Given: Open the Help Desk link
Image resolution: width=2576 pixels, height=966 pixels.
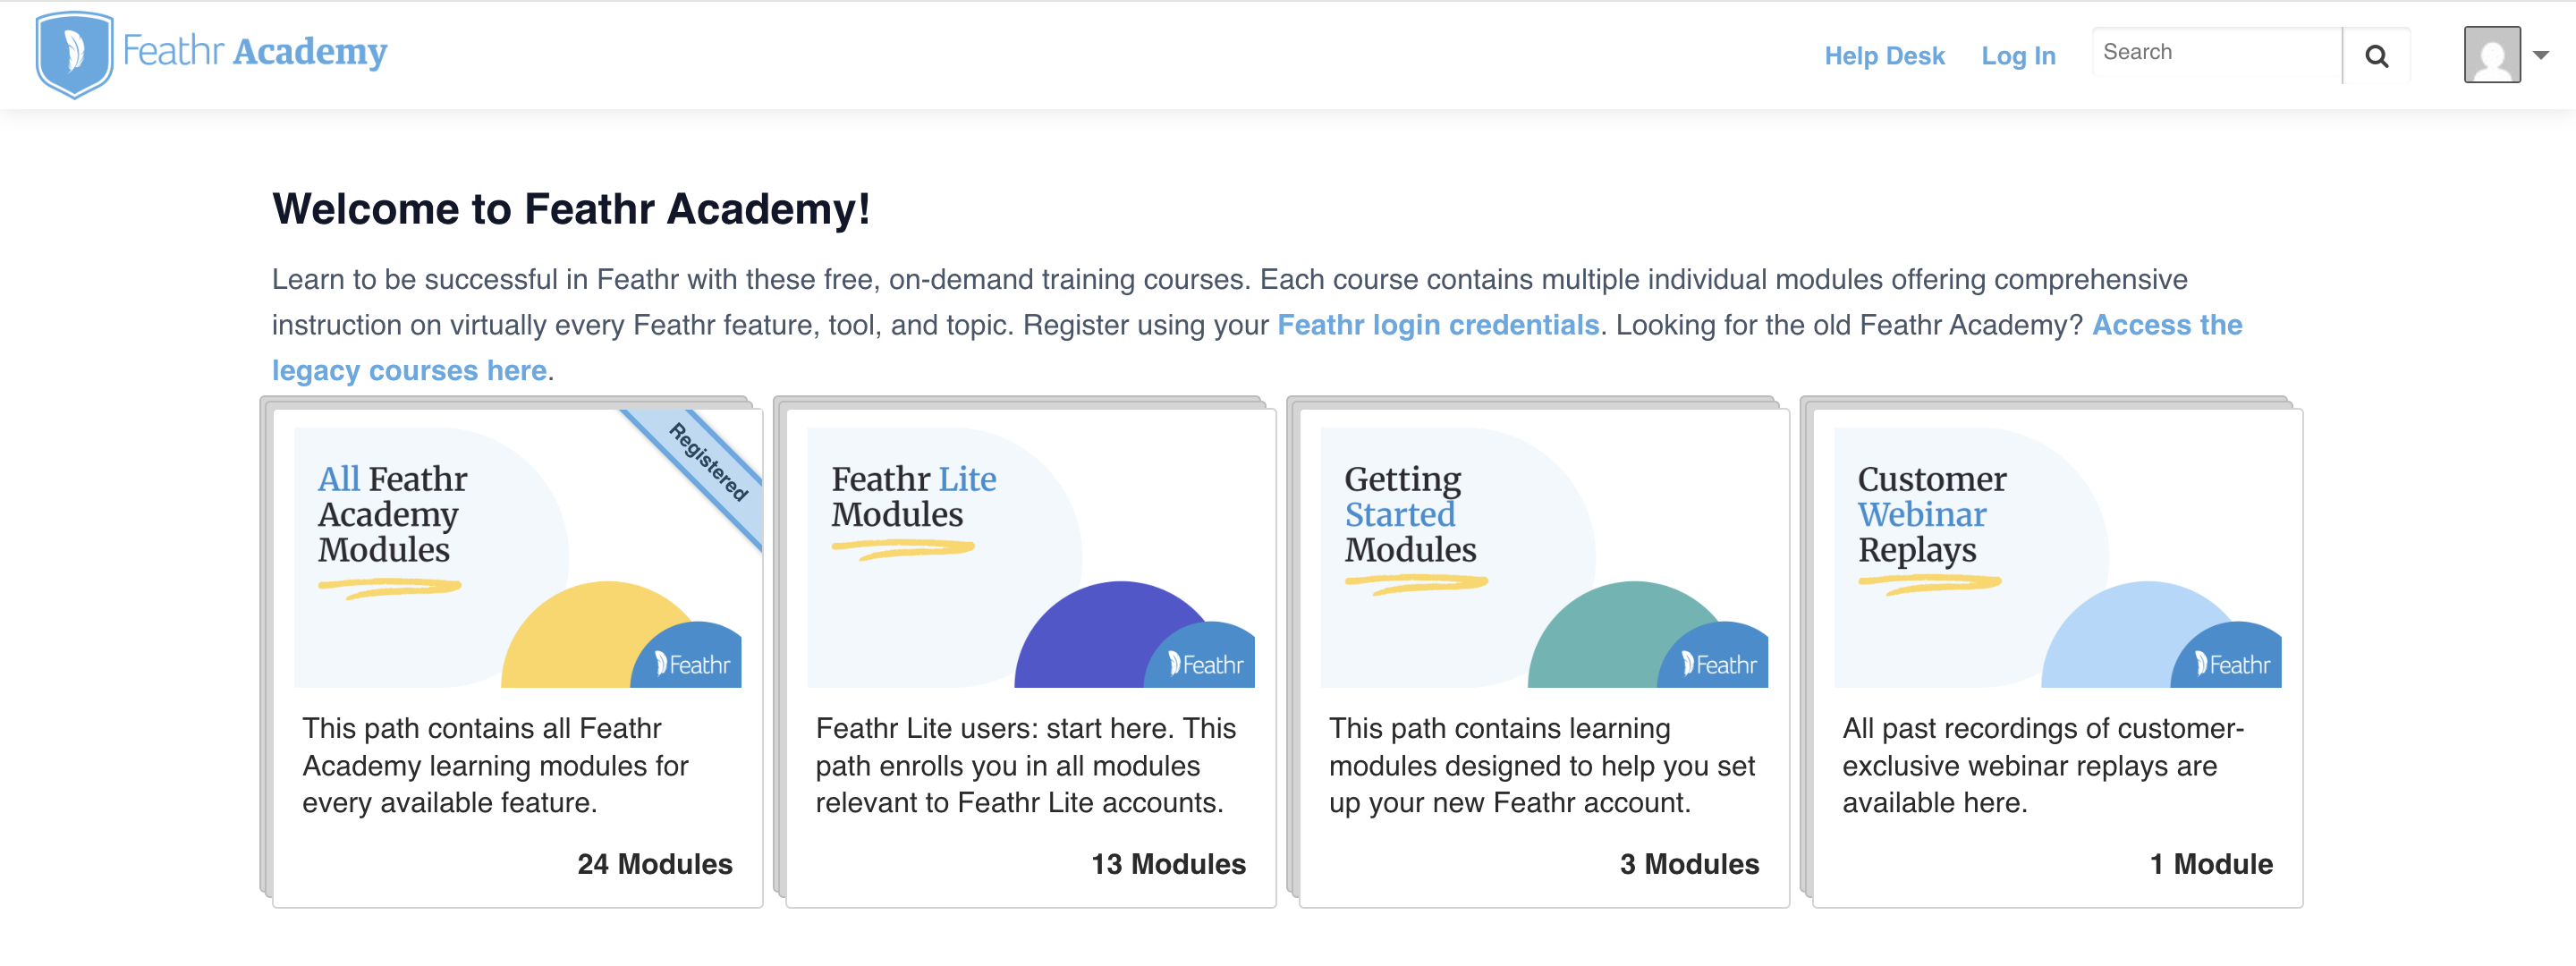Looking at the screenshot, I should pos(1883,56).
